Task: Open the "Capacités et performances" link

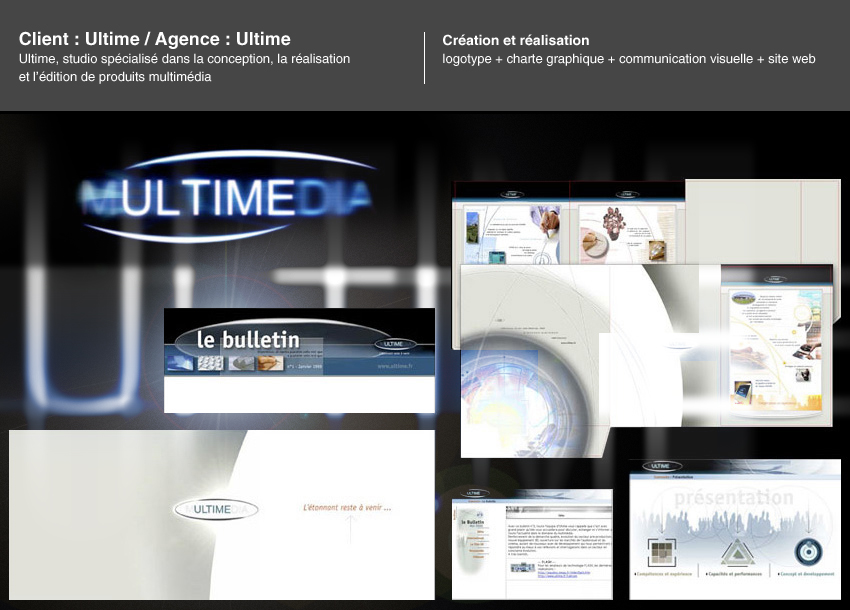Action: coord(735,574)
